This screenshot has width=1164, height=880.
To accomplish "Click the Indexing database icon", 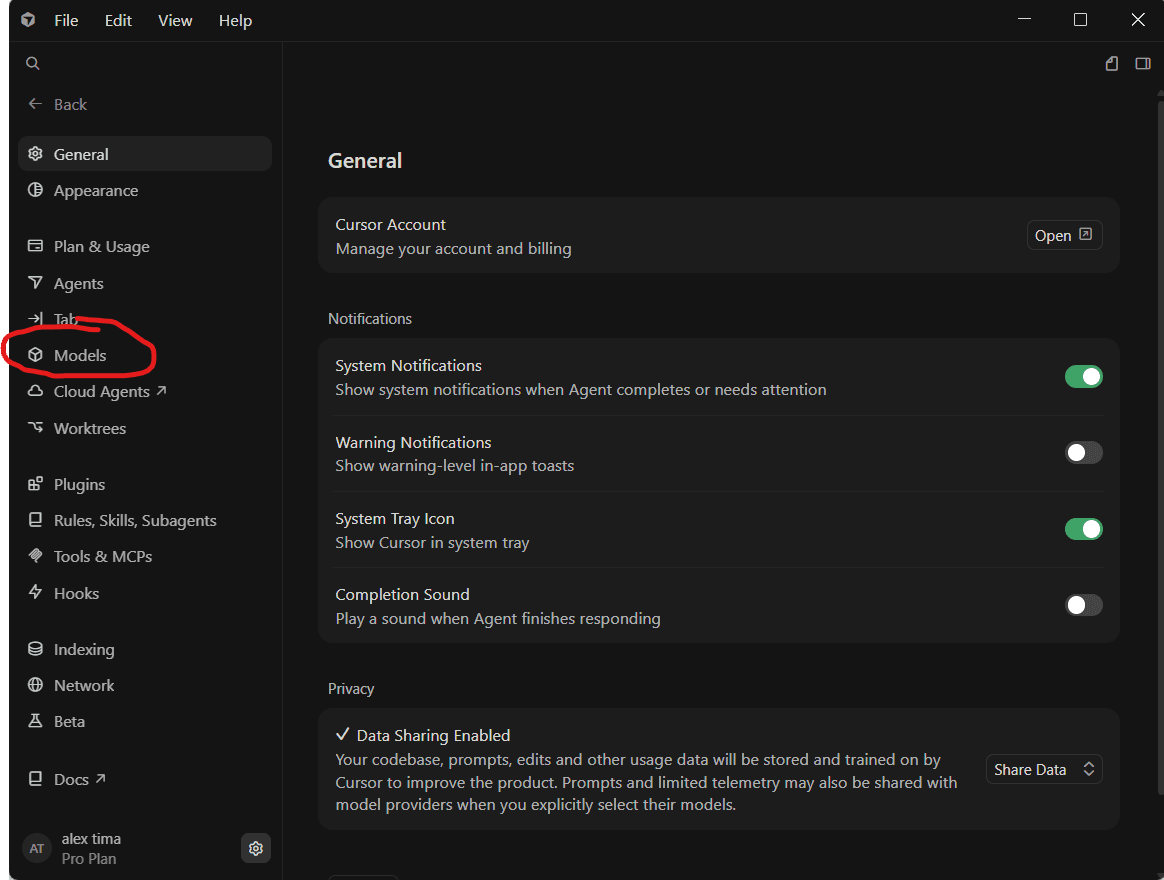I will [35, 648].
